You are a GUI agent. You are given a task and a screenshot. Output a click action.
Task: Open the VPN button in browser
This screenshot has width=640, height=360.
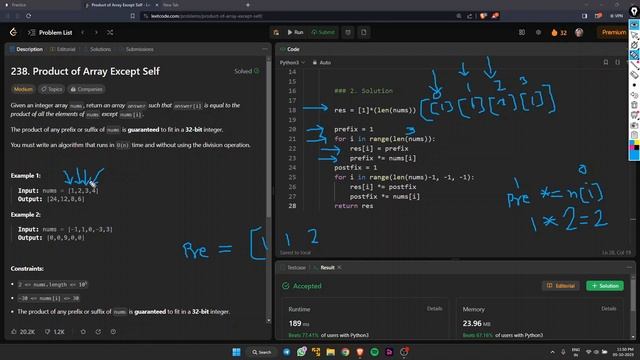[x=616, y=16]
